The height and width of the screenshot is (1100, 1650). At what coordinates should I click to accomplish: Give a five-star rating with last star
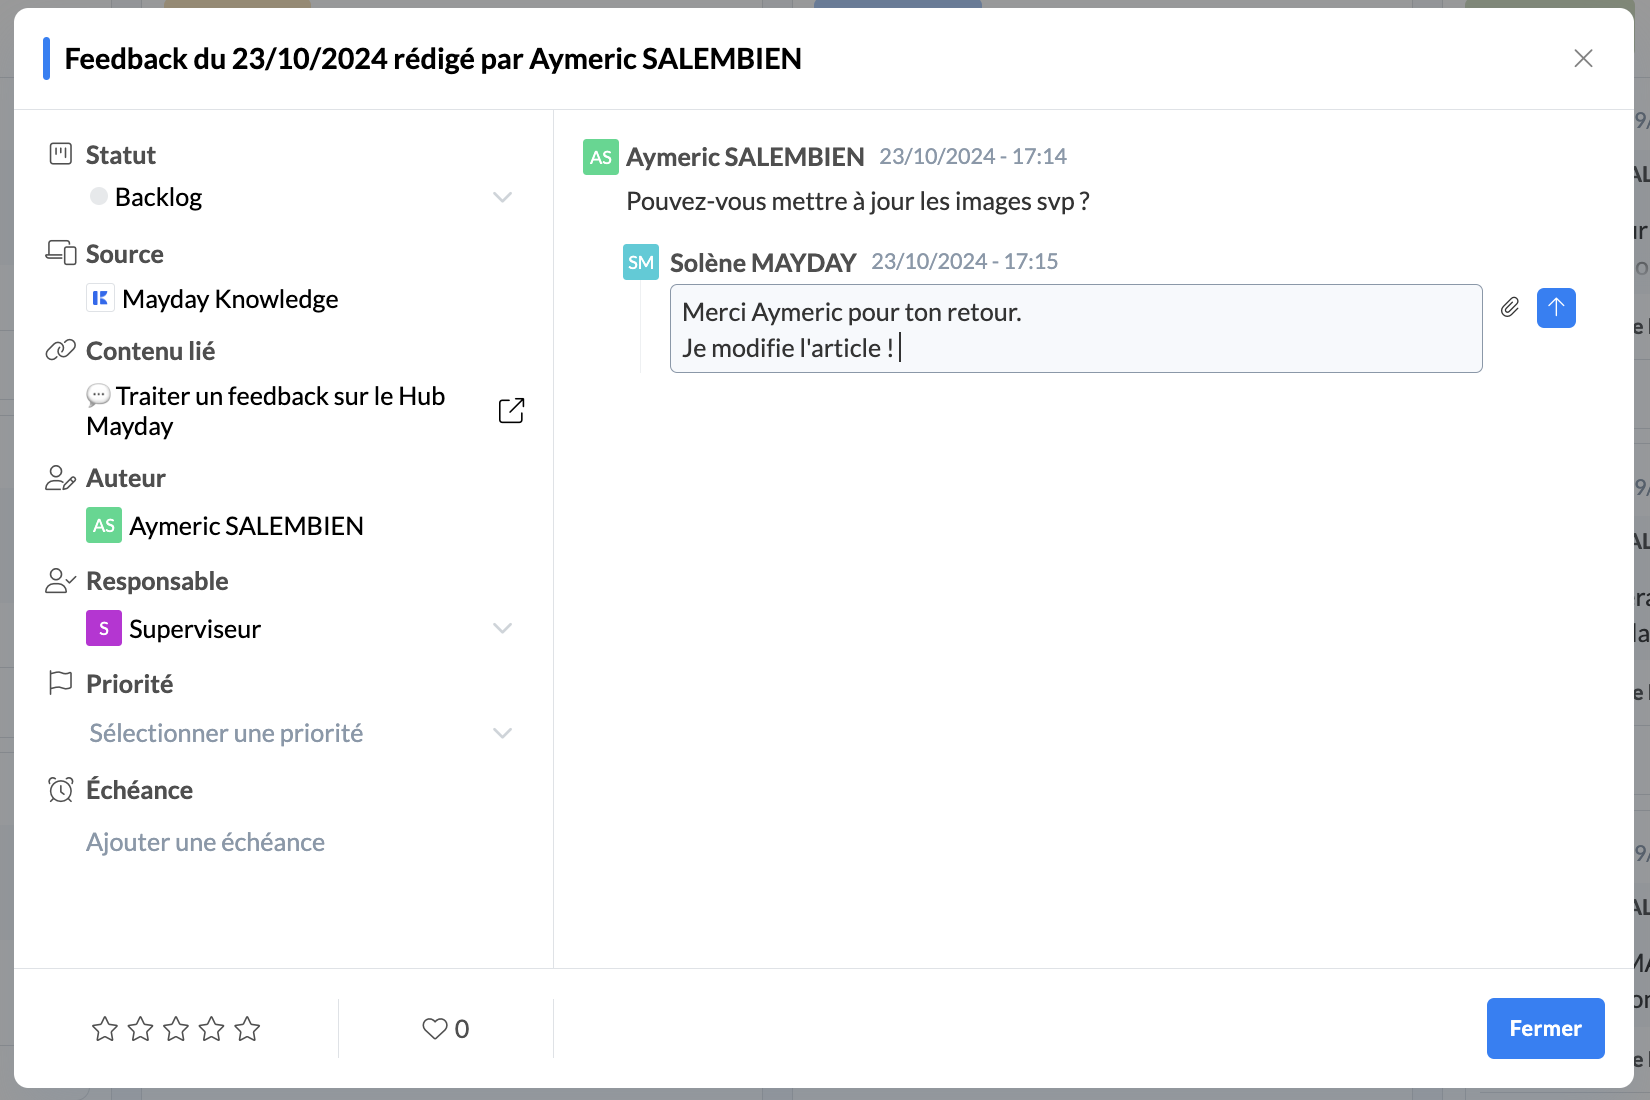[x=247, y=1029]
